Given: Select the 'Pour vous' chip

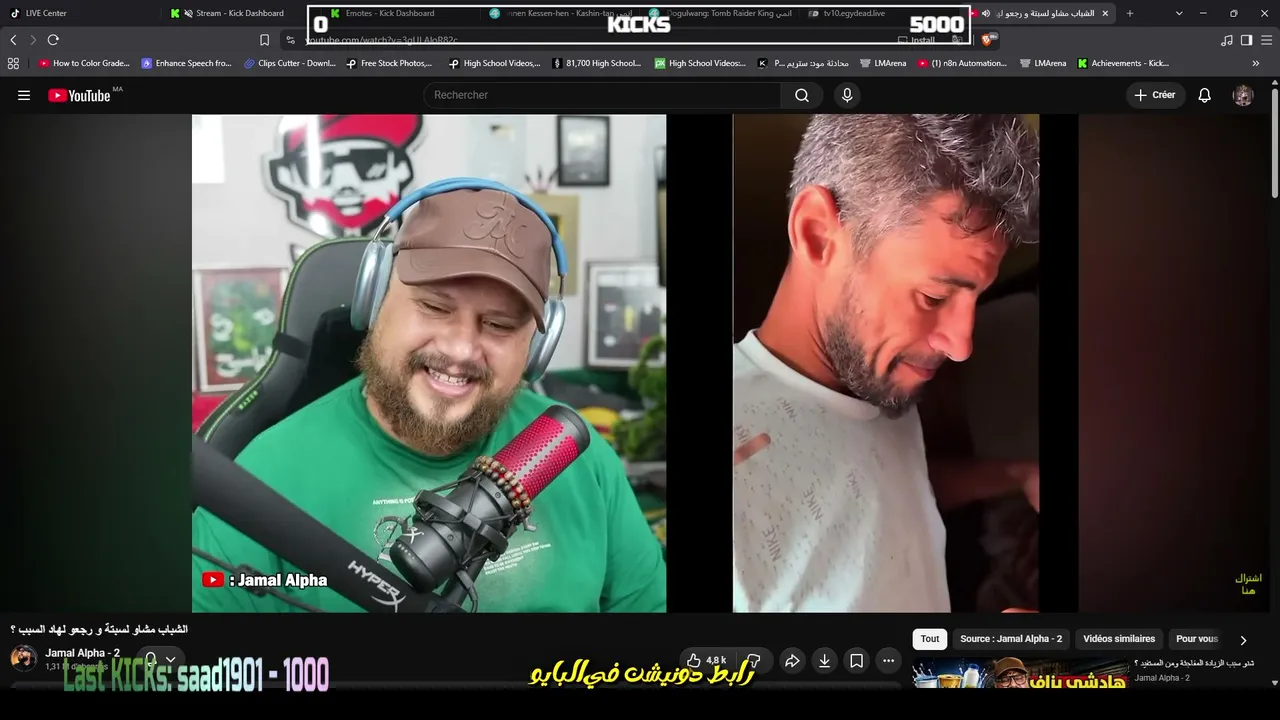Looking at the screenshot, I should [1196, 639].
